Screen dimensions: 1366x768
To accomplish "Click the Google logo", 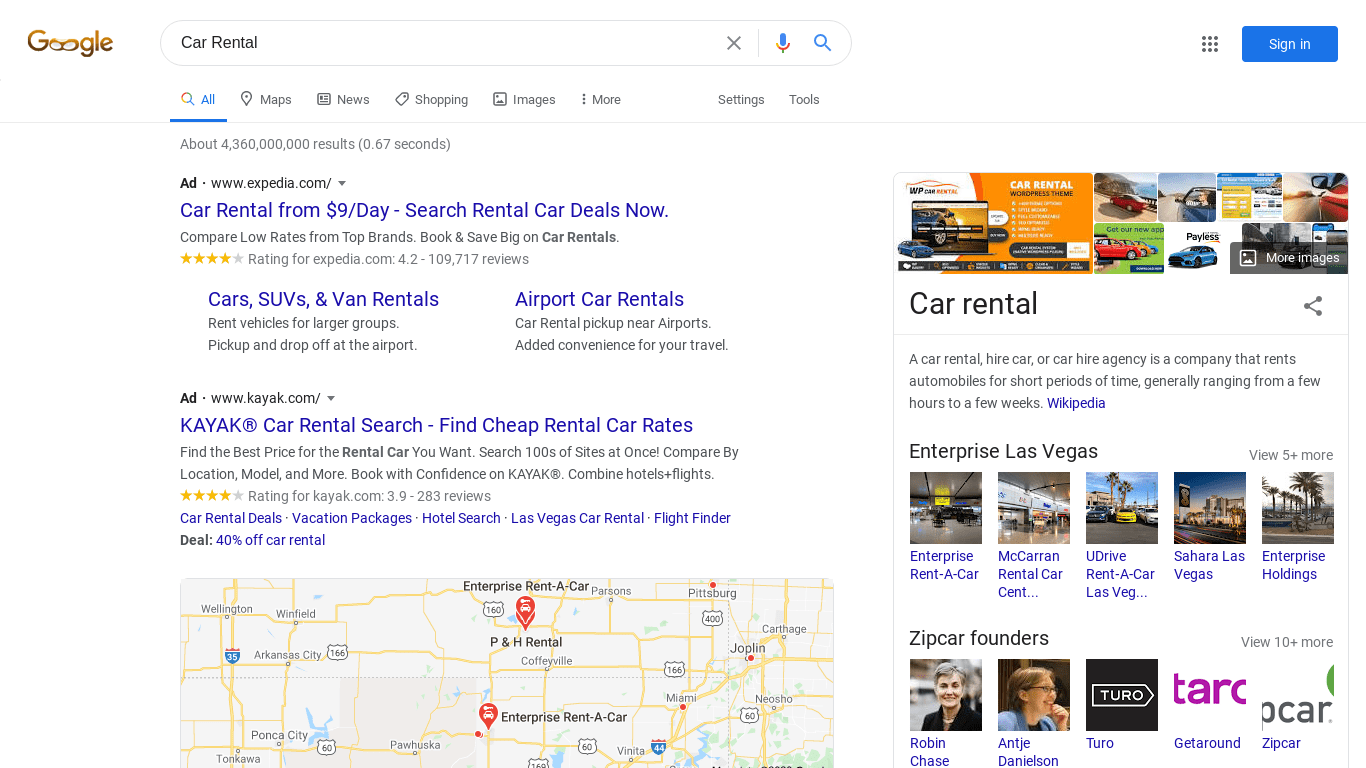I will coord(70,43).
